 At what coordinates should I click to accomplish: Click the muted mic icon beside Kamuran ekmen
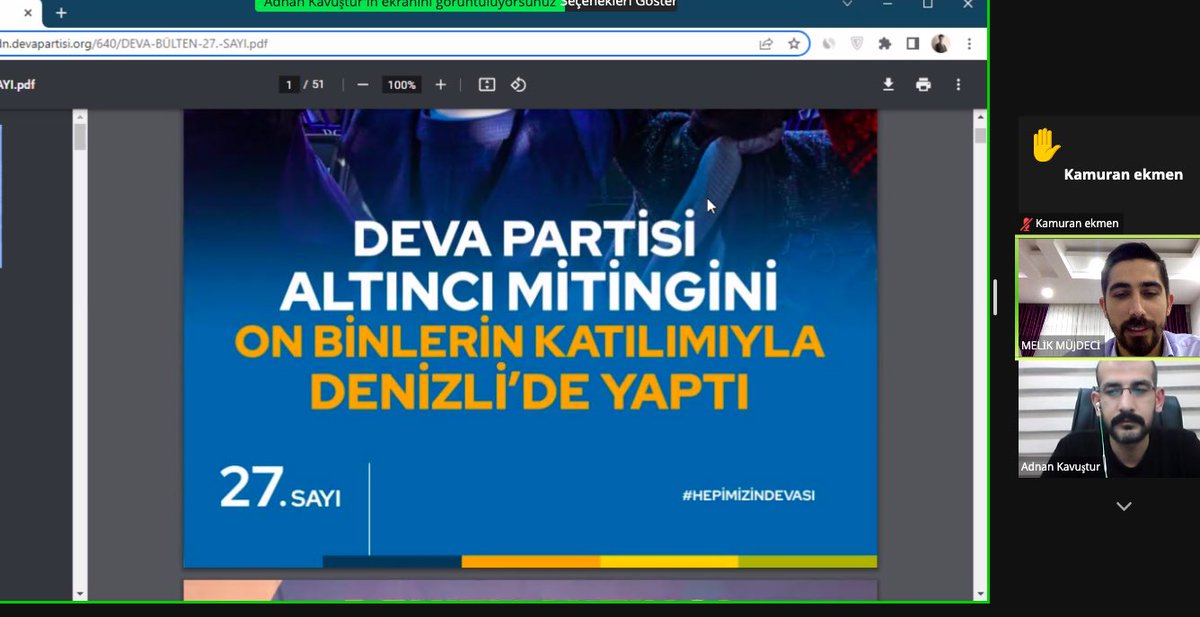[1025, 224]
